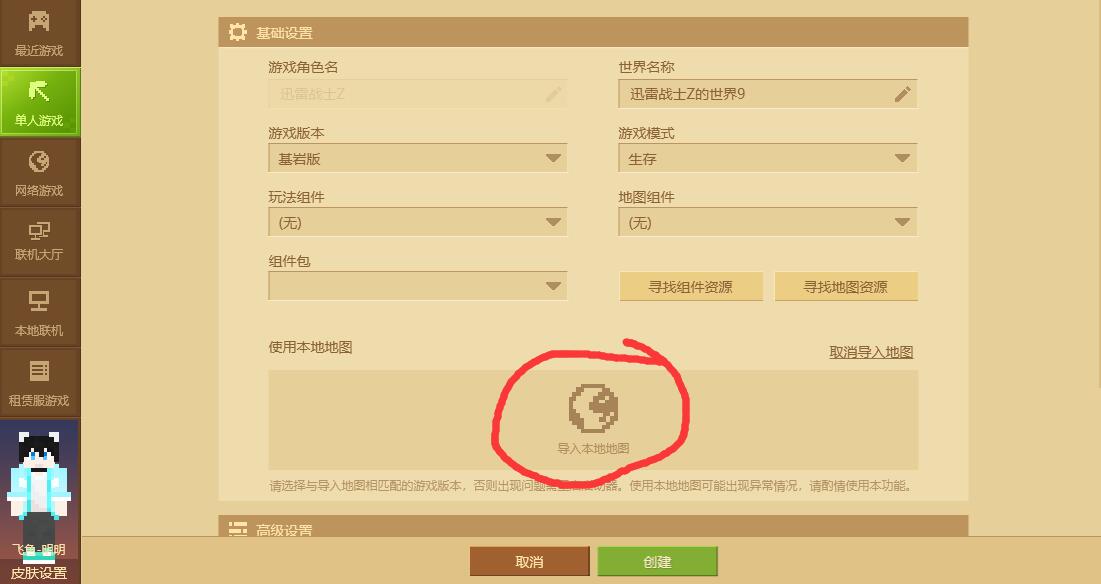The image size is (1101, 584).
Task: Open 网络游戏 globe icon in sidebar
Action: point(39,161)
